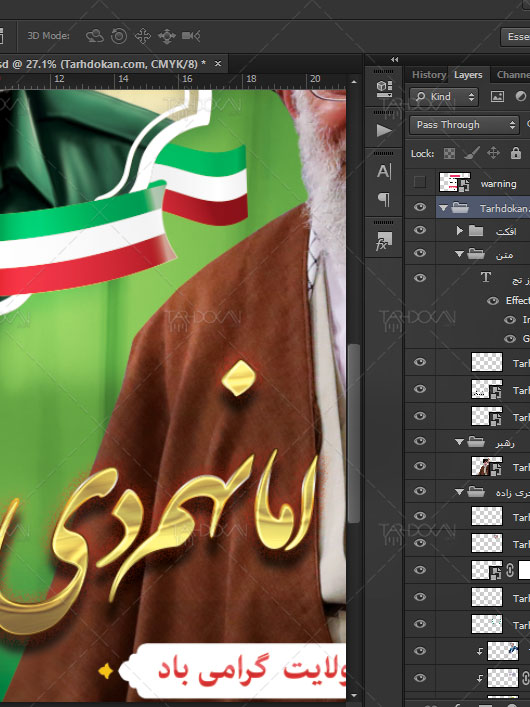
Task: Click the white layer mask thumbnail
Action: tap(524, 570)
